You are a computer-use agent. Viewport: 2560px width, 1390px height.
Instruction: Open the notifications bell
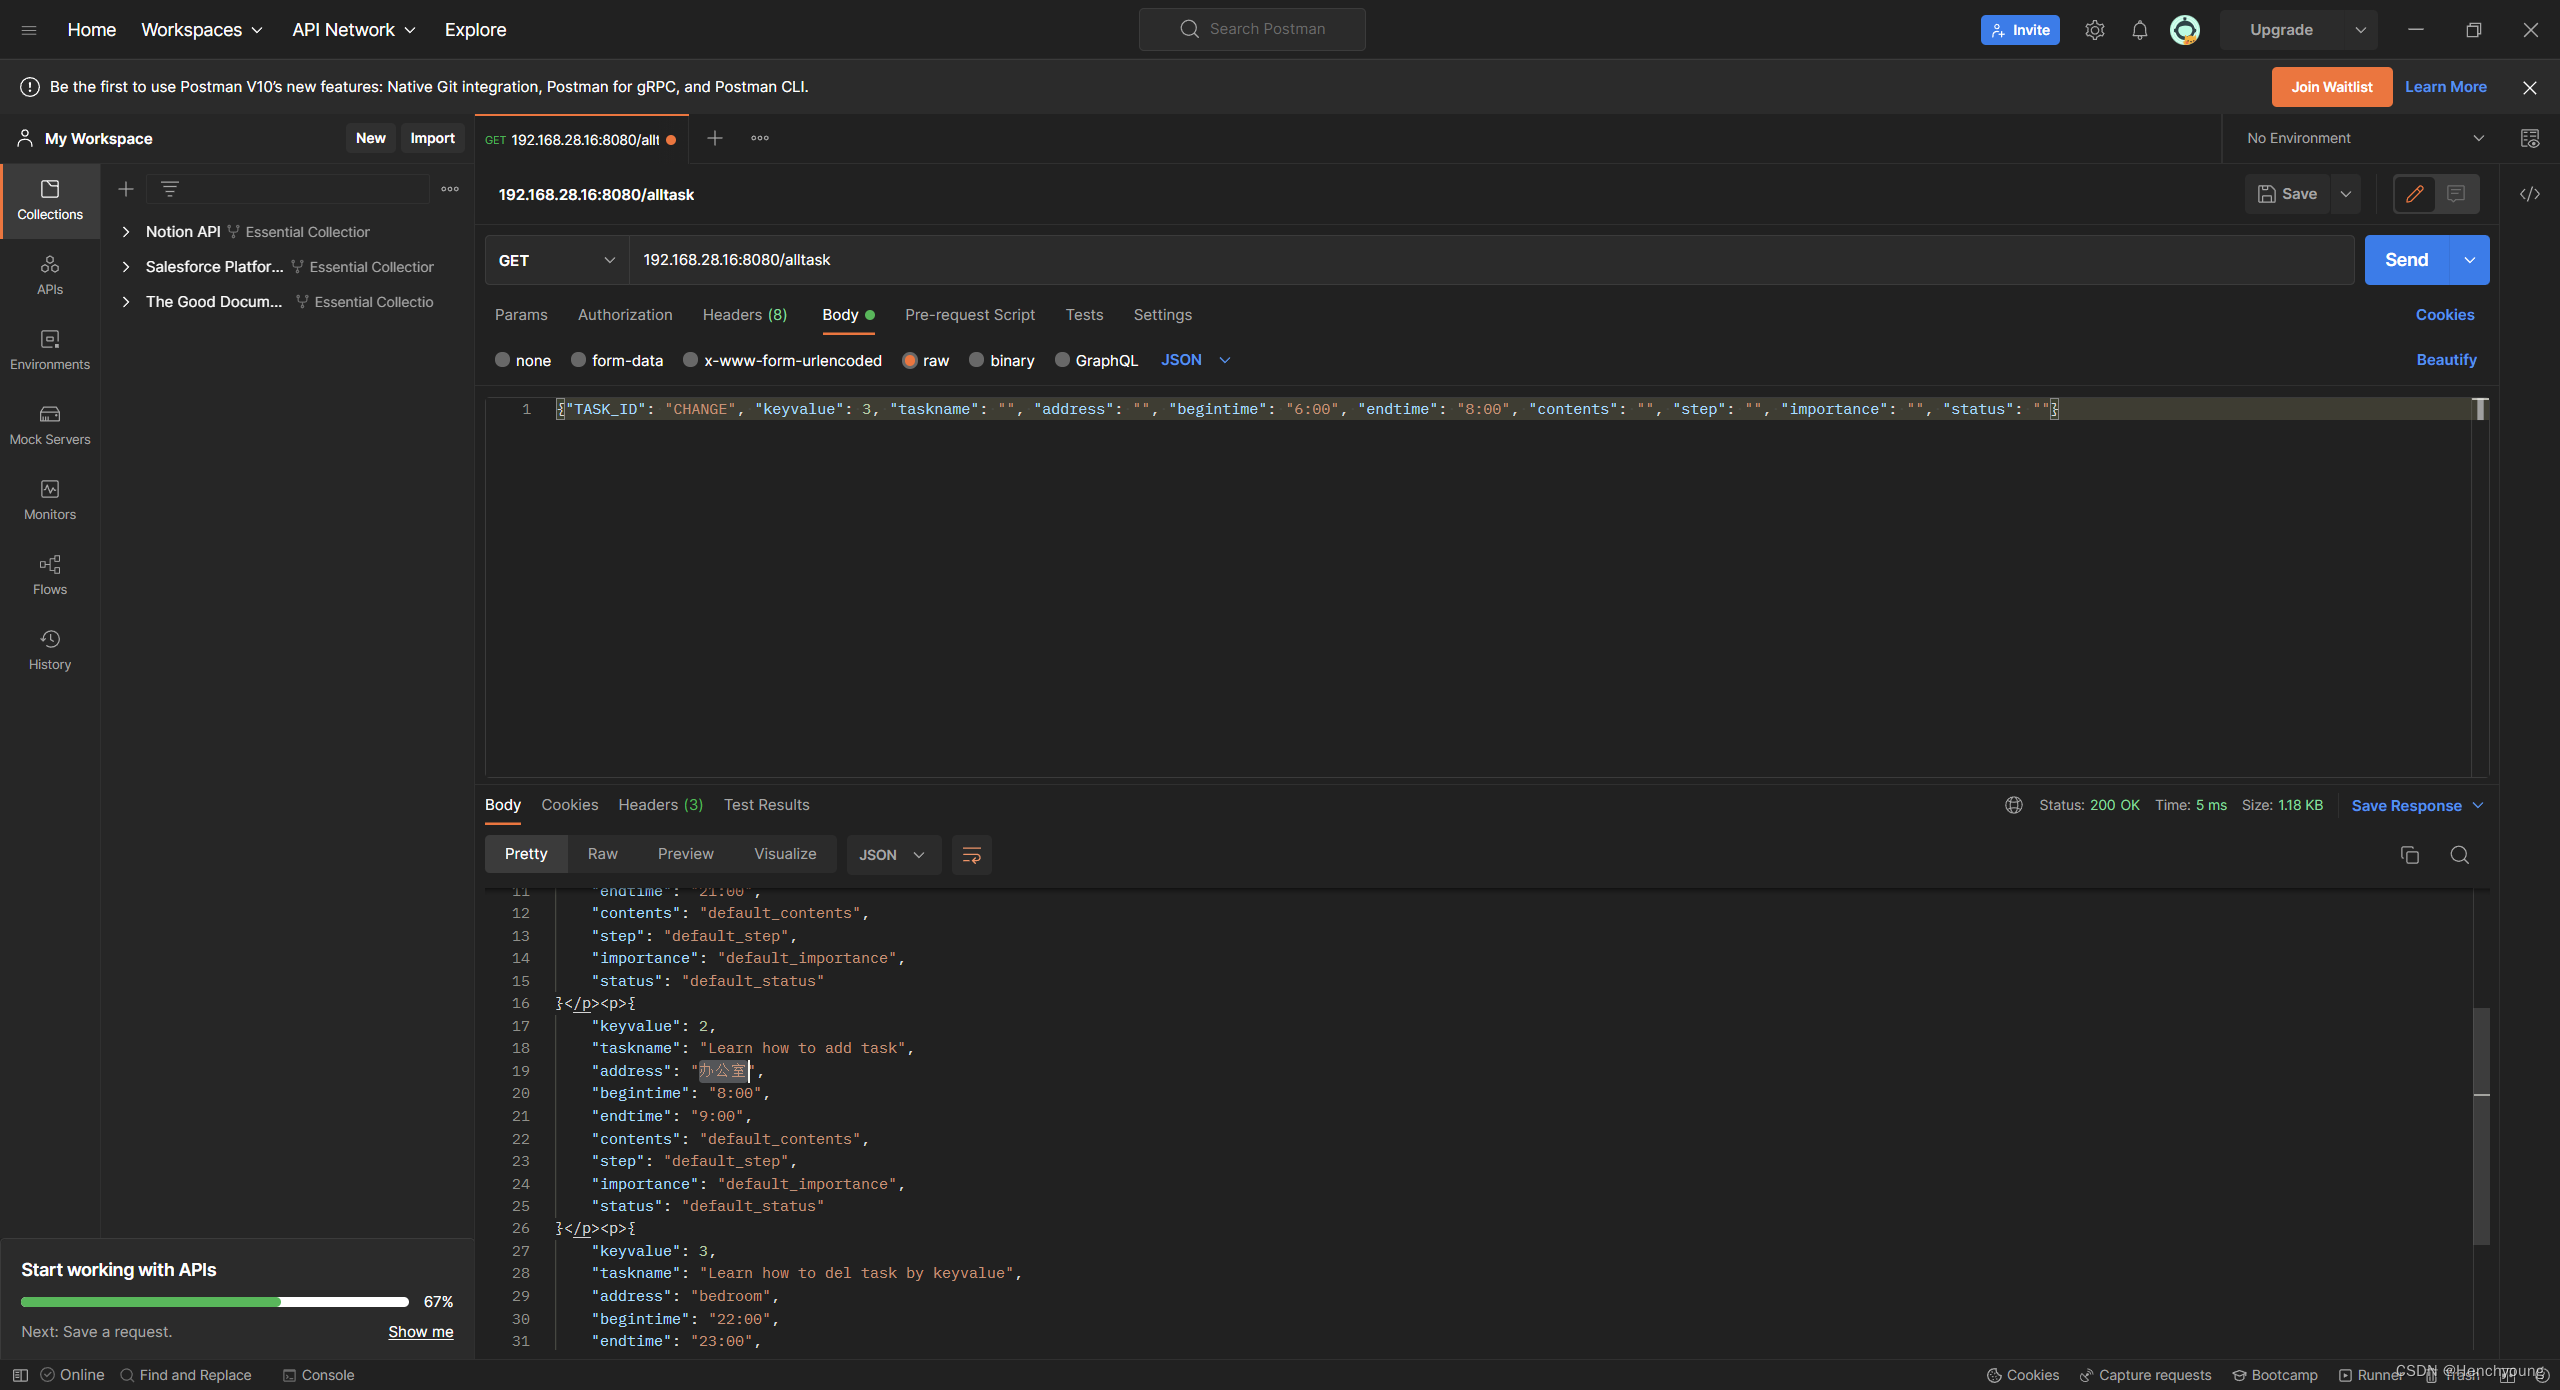pos(2139,30)
